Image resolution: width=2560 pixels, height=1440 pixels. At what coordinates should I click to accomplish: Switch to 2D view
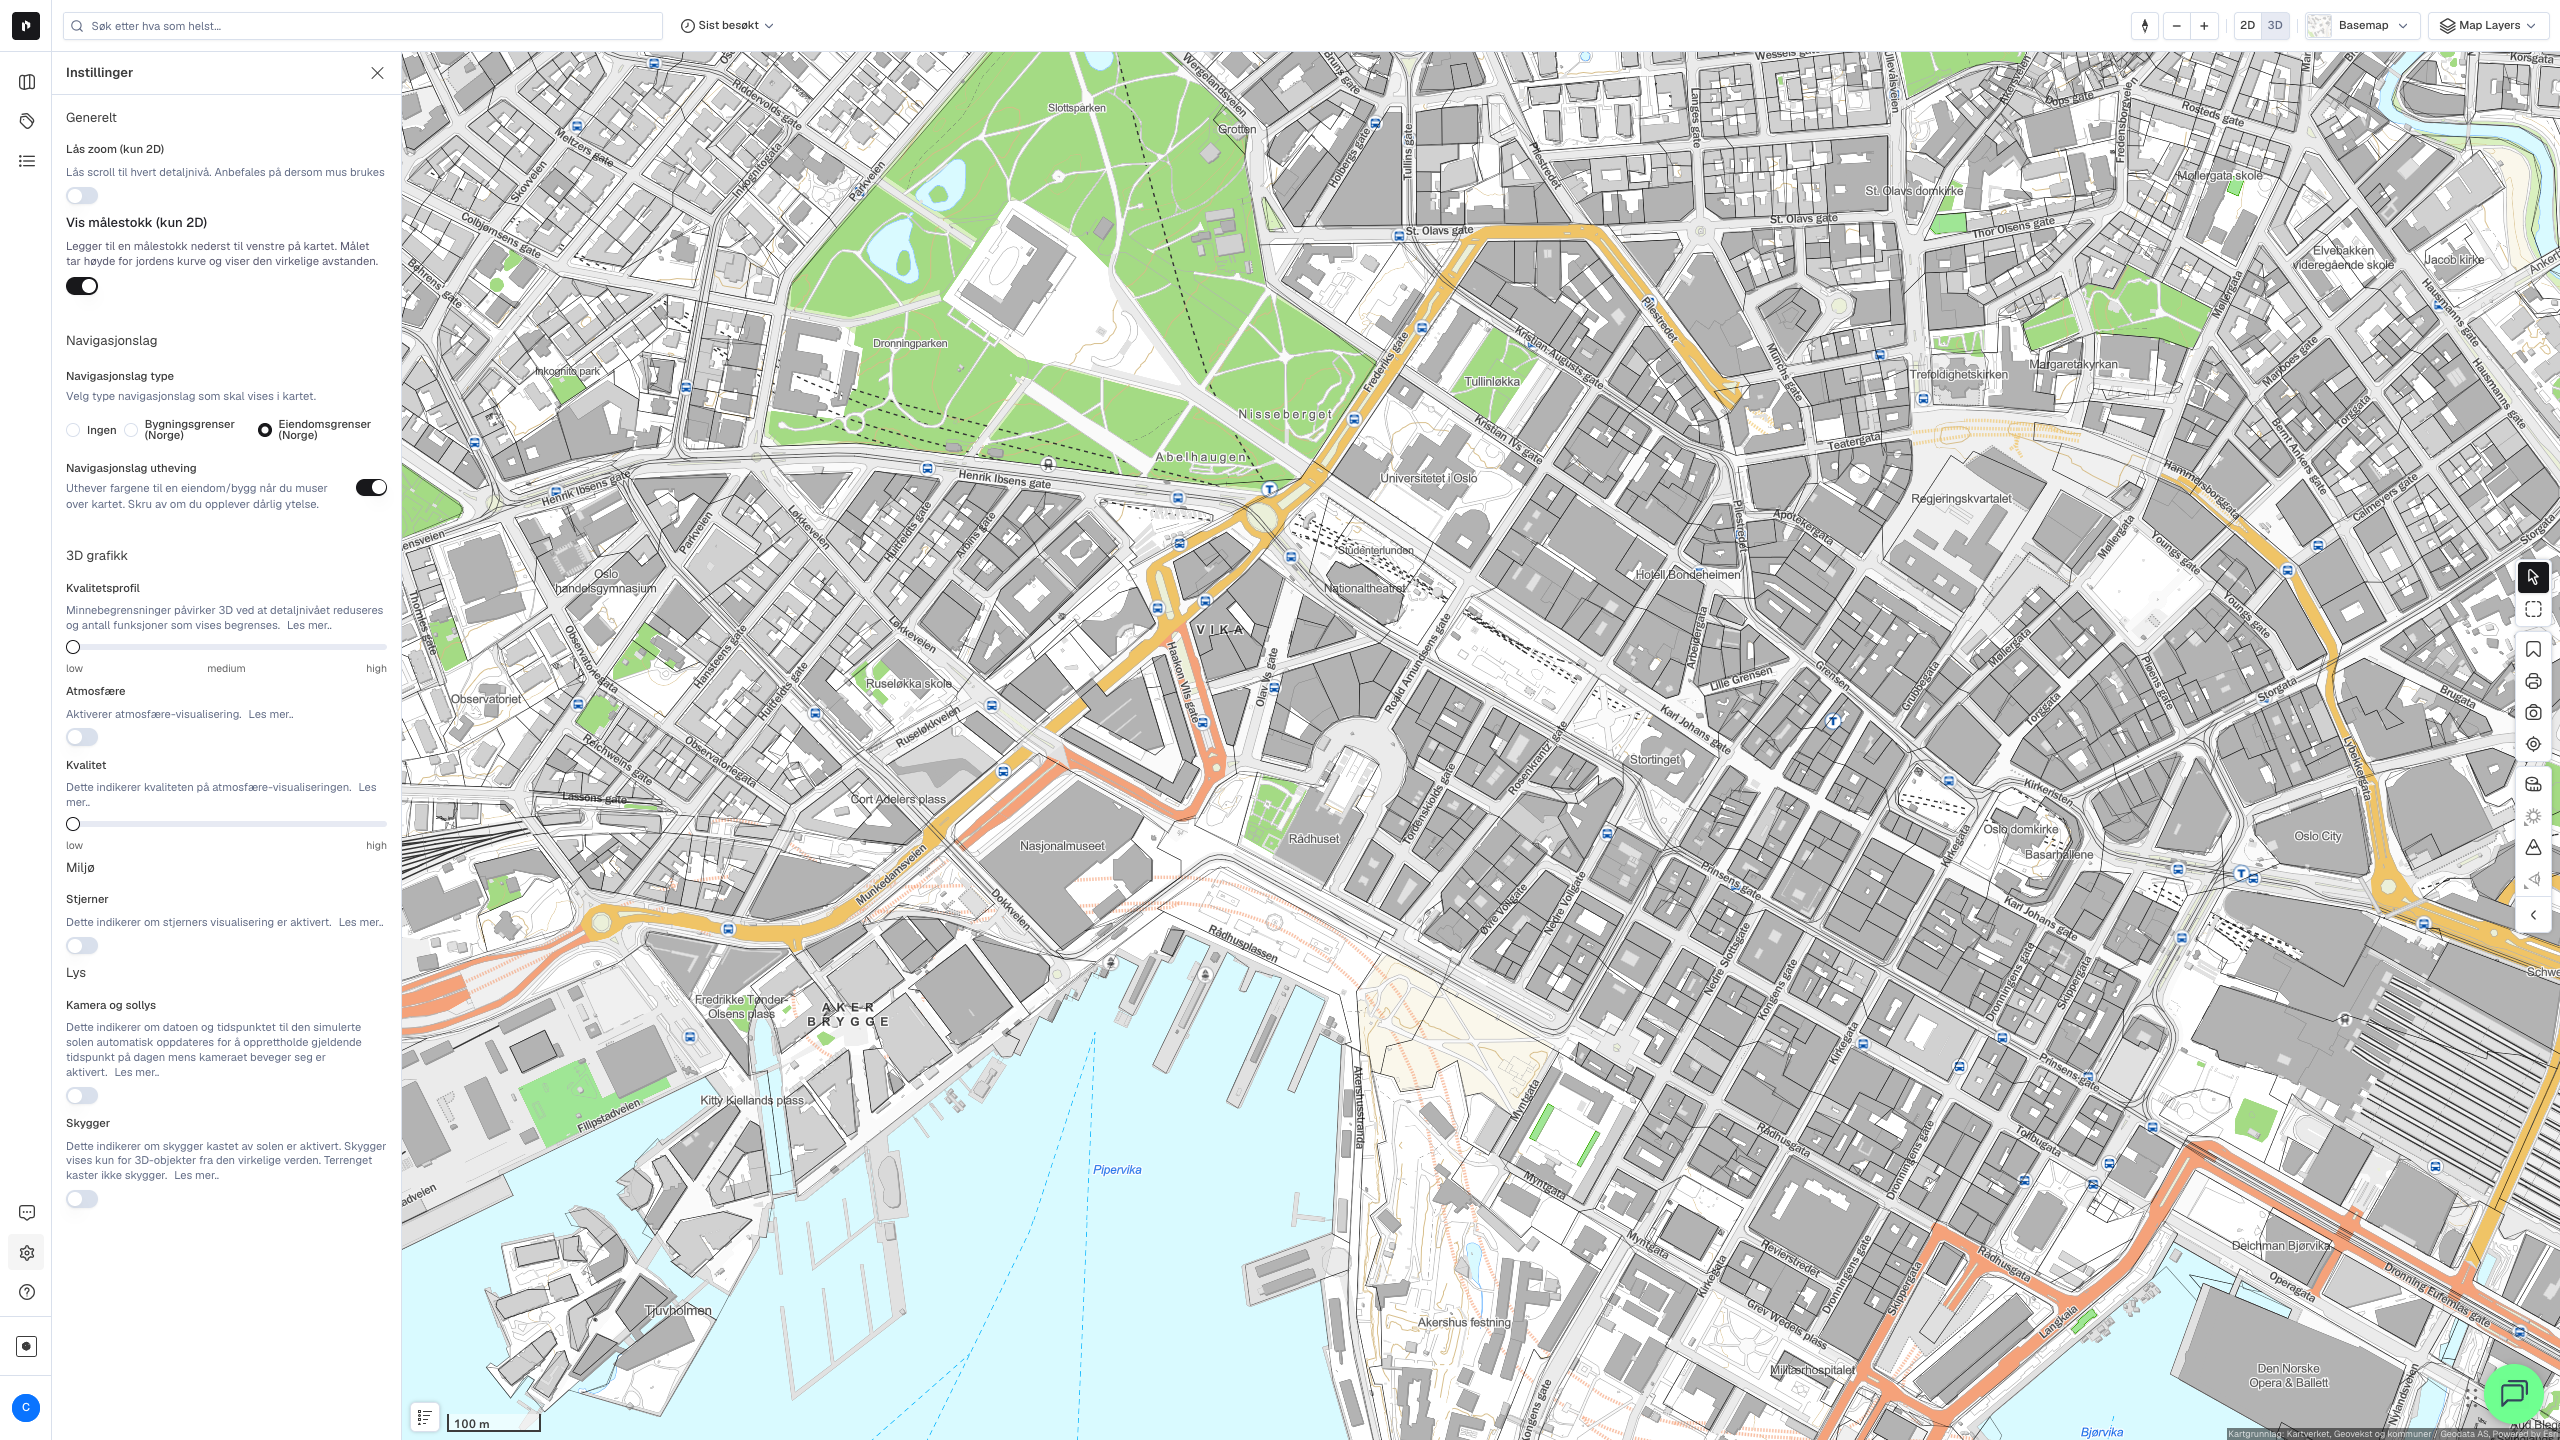click(x=2248, y=26)
